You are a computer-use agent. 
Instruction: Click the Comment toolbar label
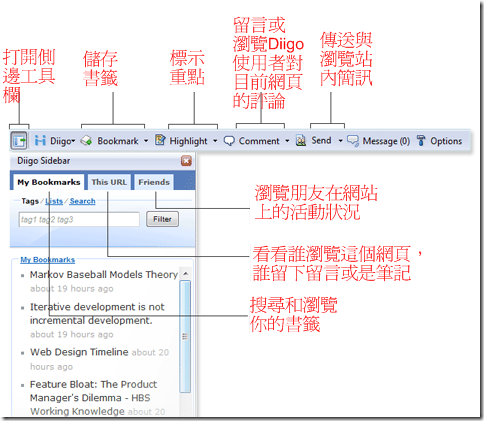[259, 141]
